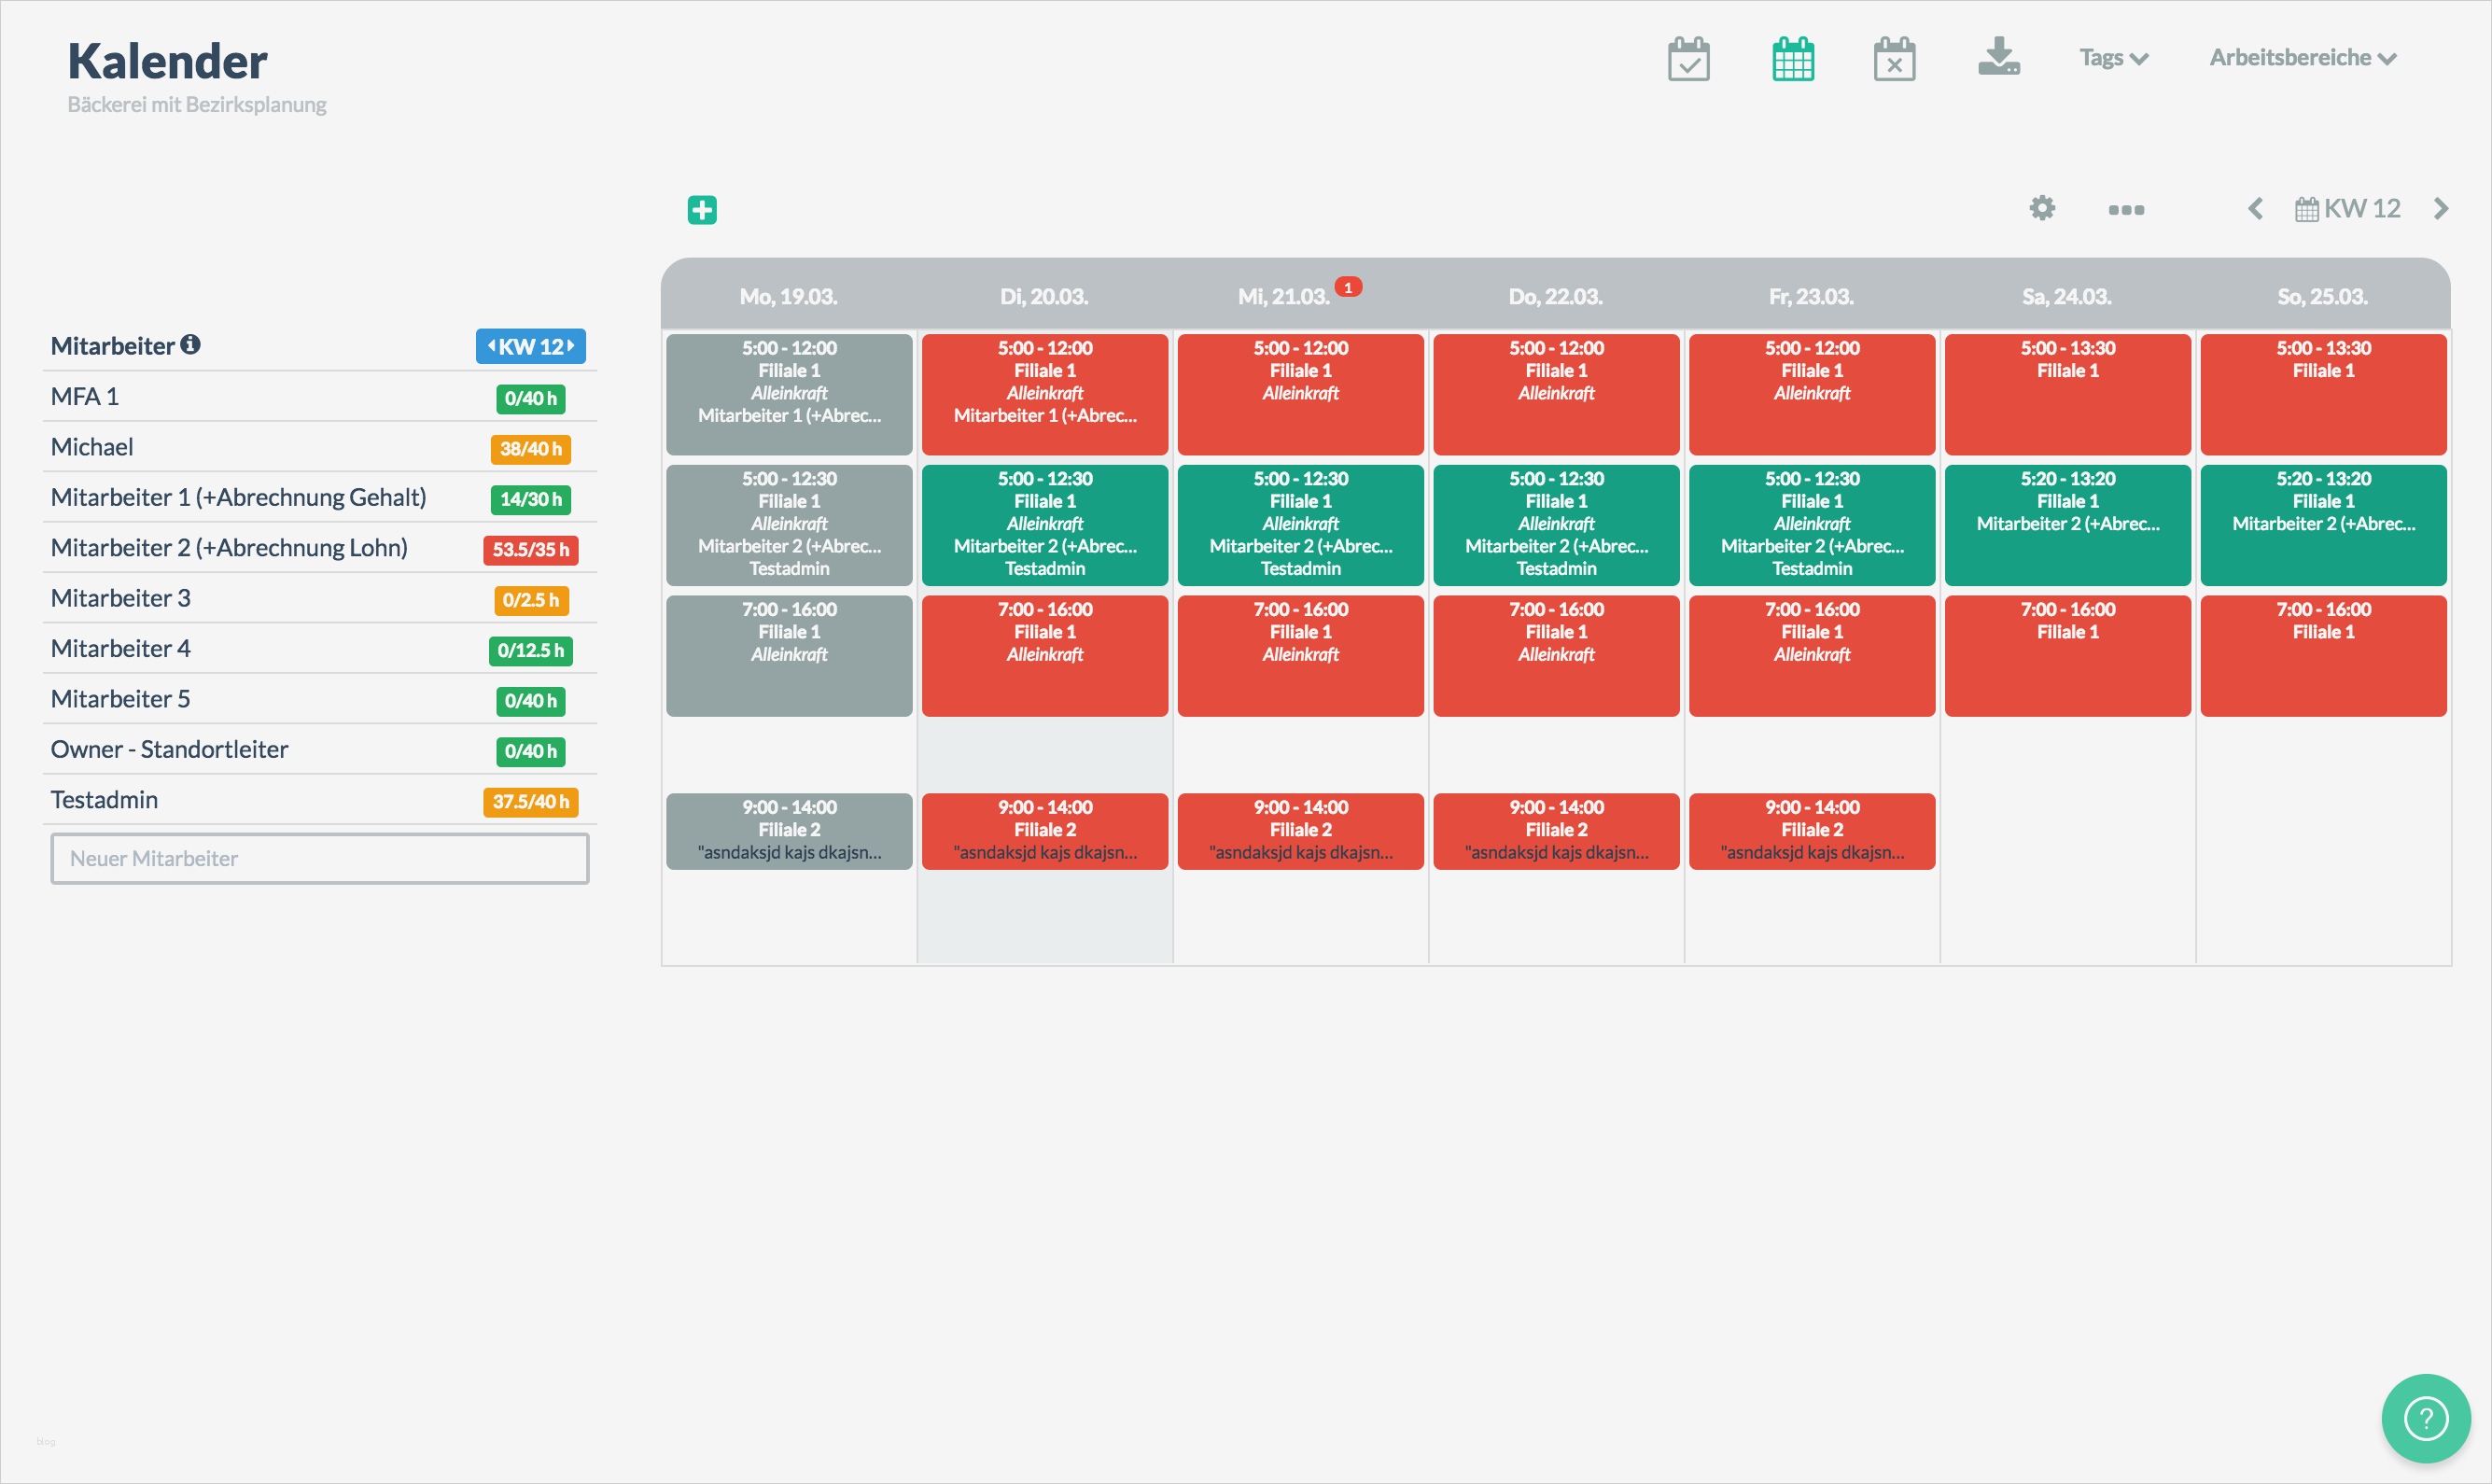Click the green plus add shift icon
The height and width of the screenshot is (1484, 2492).
pyautogui.click(x=702, y=210)
